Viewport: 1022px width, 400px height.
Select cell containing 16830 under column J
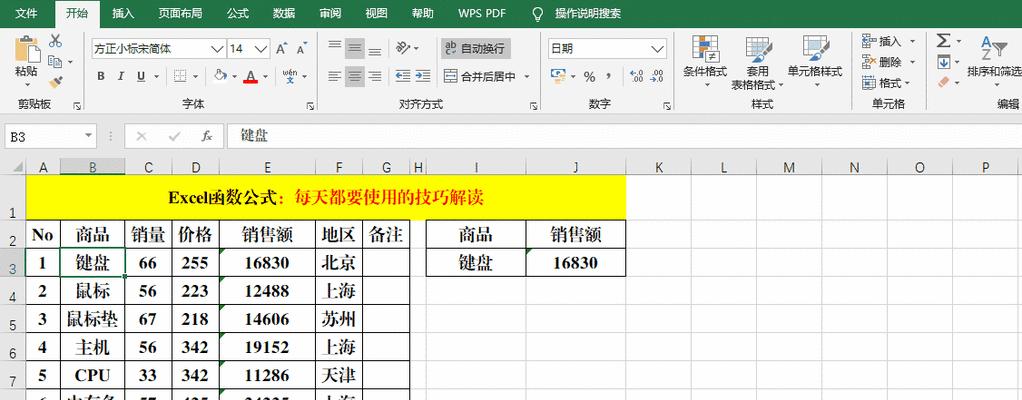click(x=576, y=263)
